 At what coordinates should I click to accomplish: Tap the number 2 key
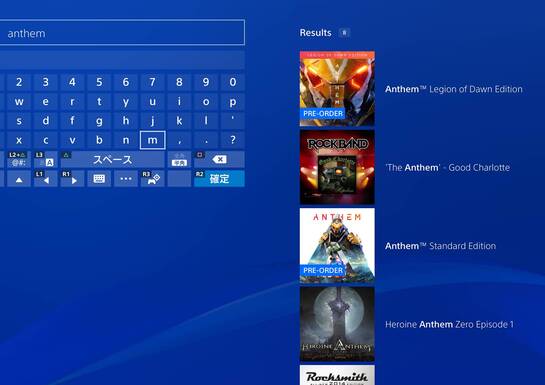click(19, 82)
